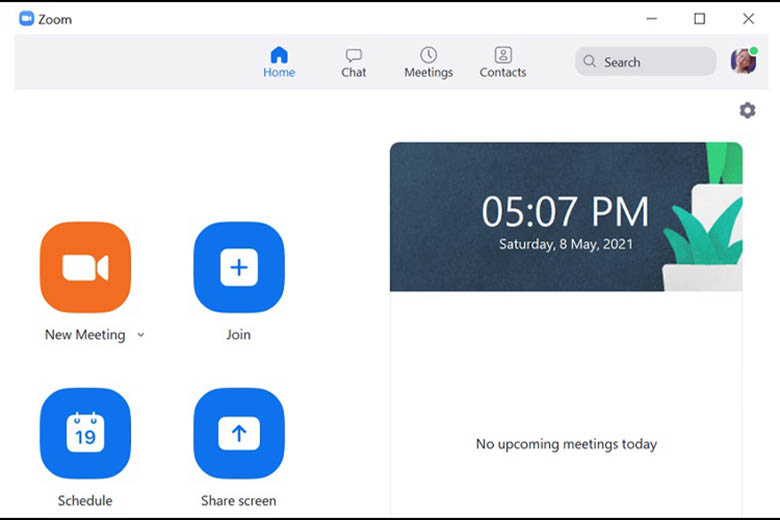Viewport: 780px width, 520px height.
Task: Open the Chat tab
Action: (x=354, y=62)
